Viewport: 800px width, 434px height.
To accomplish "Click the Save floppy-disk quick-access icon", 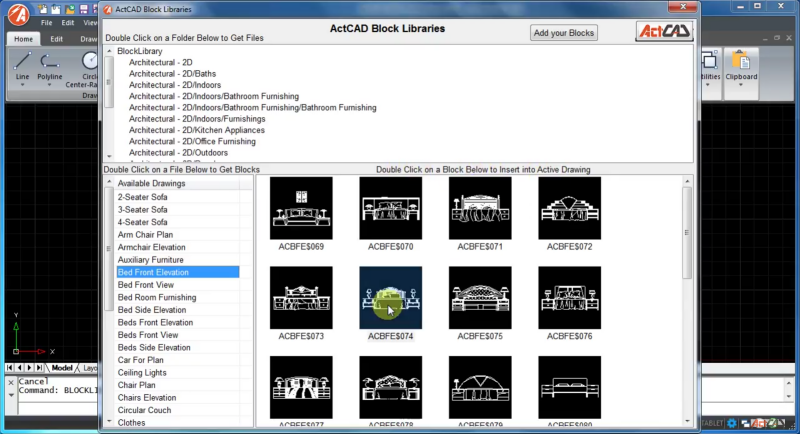I will click(84, 9).
